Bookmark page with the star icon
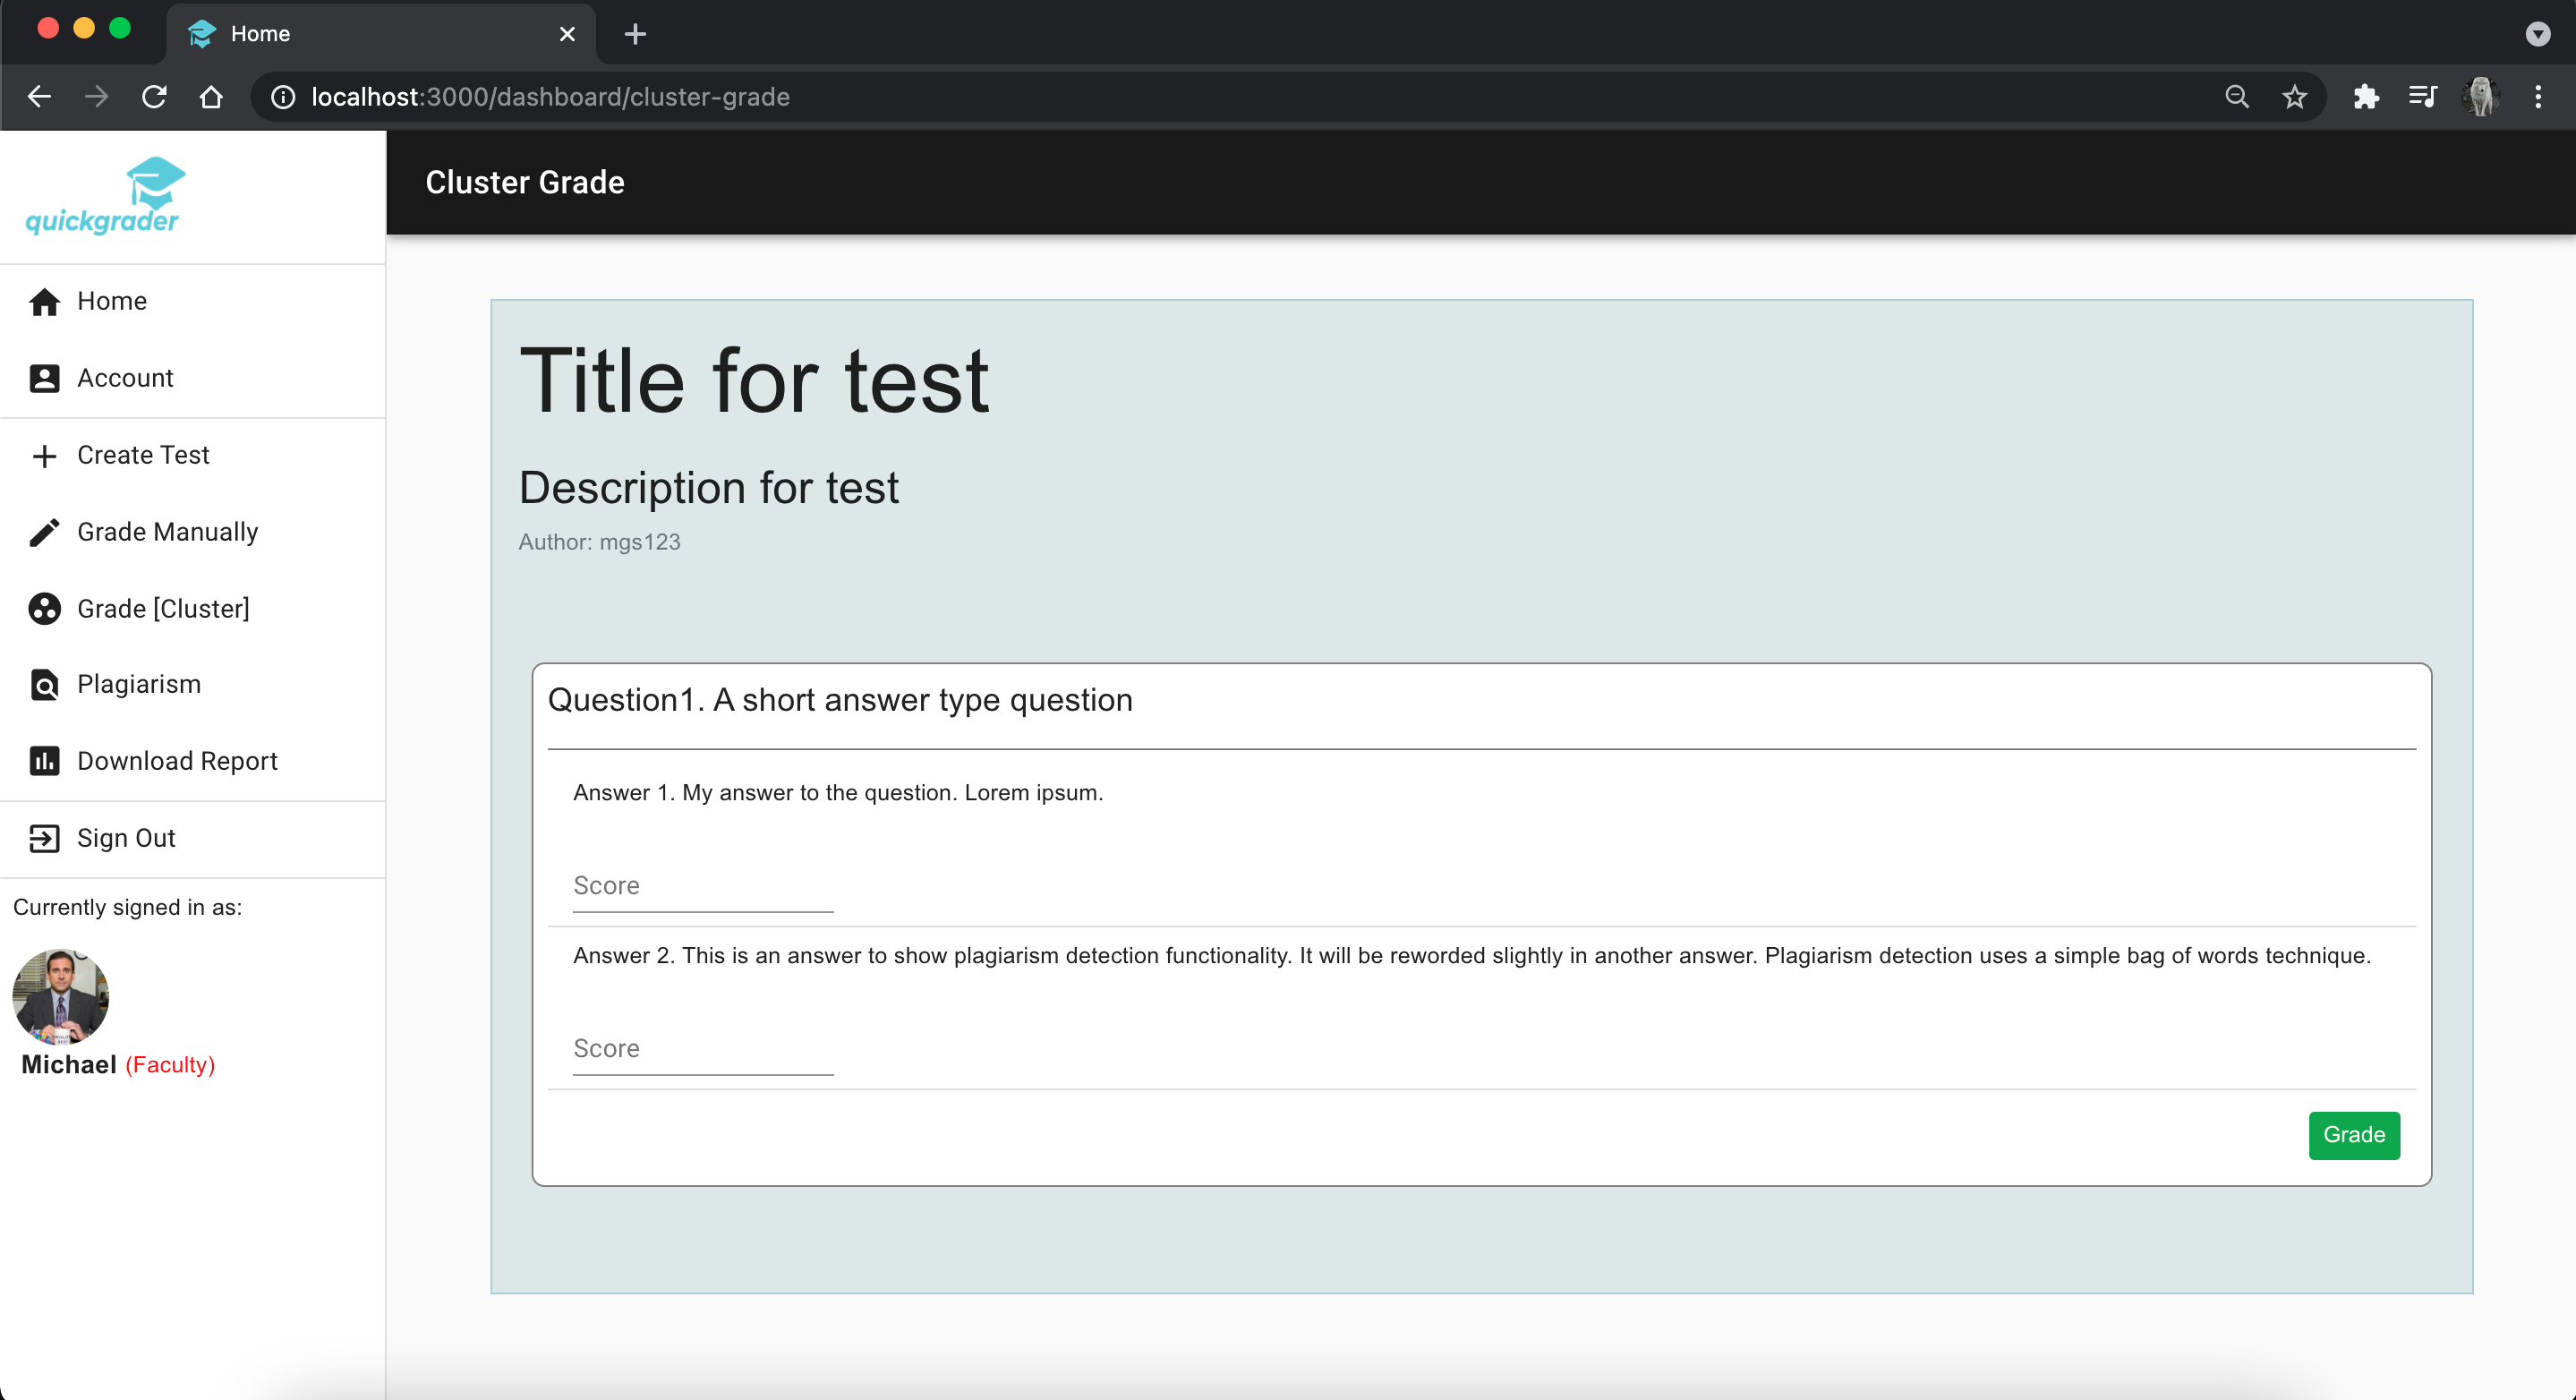This screenshot has width=2576, height=1400. point(2294,97)
